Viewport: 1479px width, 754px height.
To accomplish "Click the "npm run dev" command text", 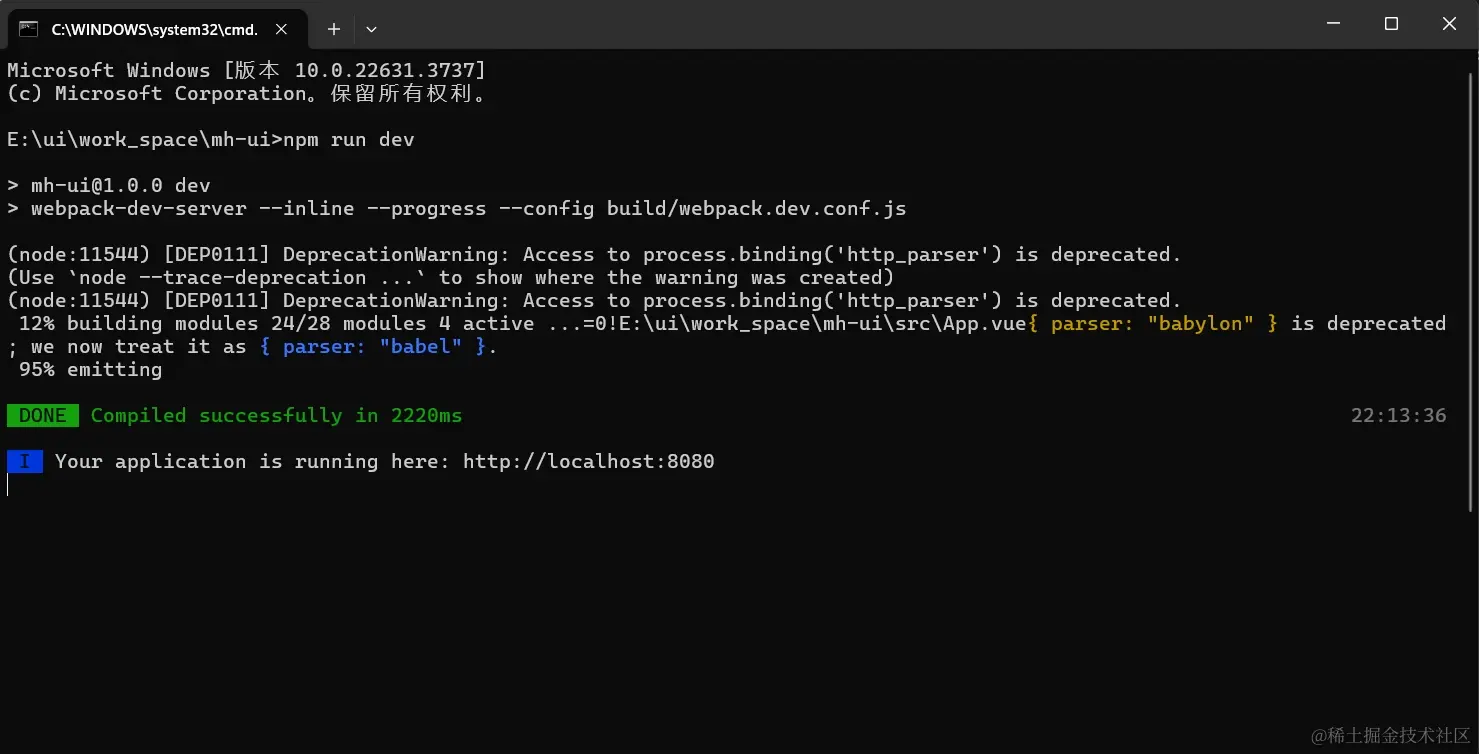I will click(x=349, y=139).
